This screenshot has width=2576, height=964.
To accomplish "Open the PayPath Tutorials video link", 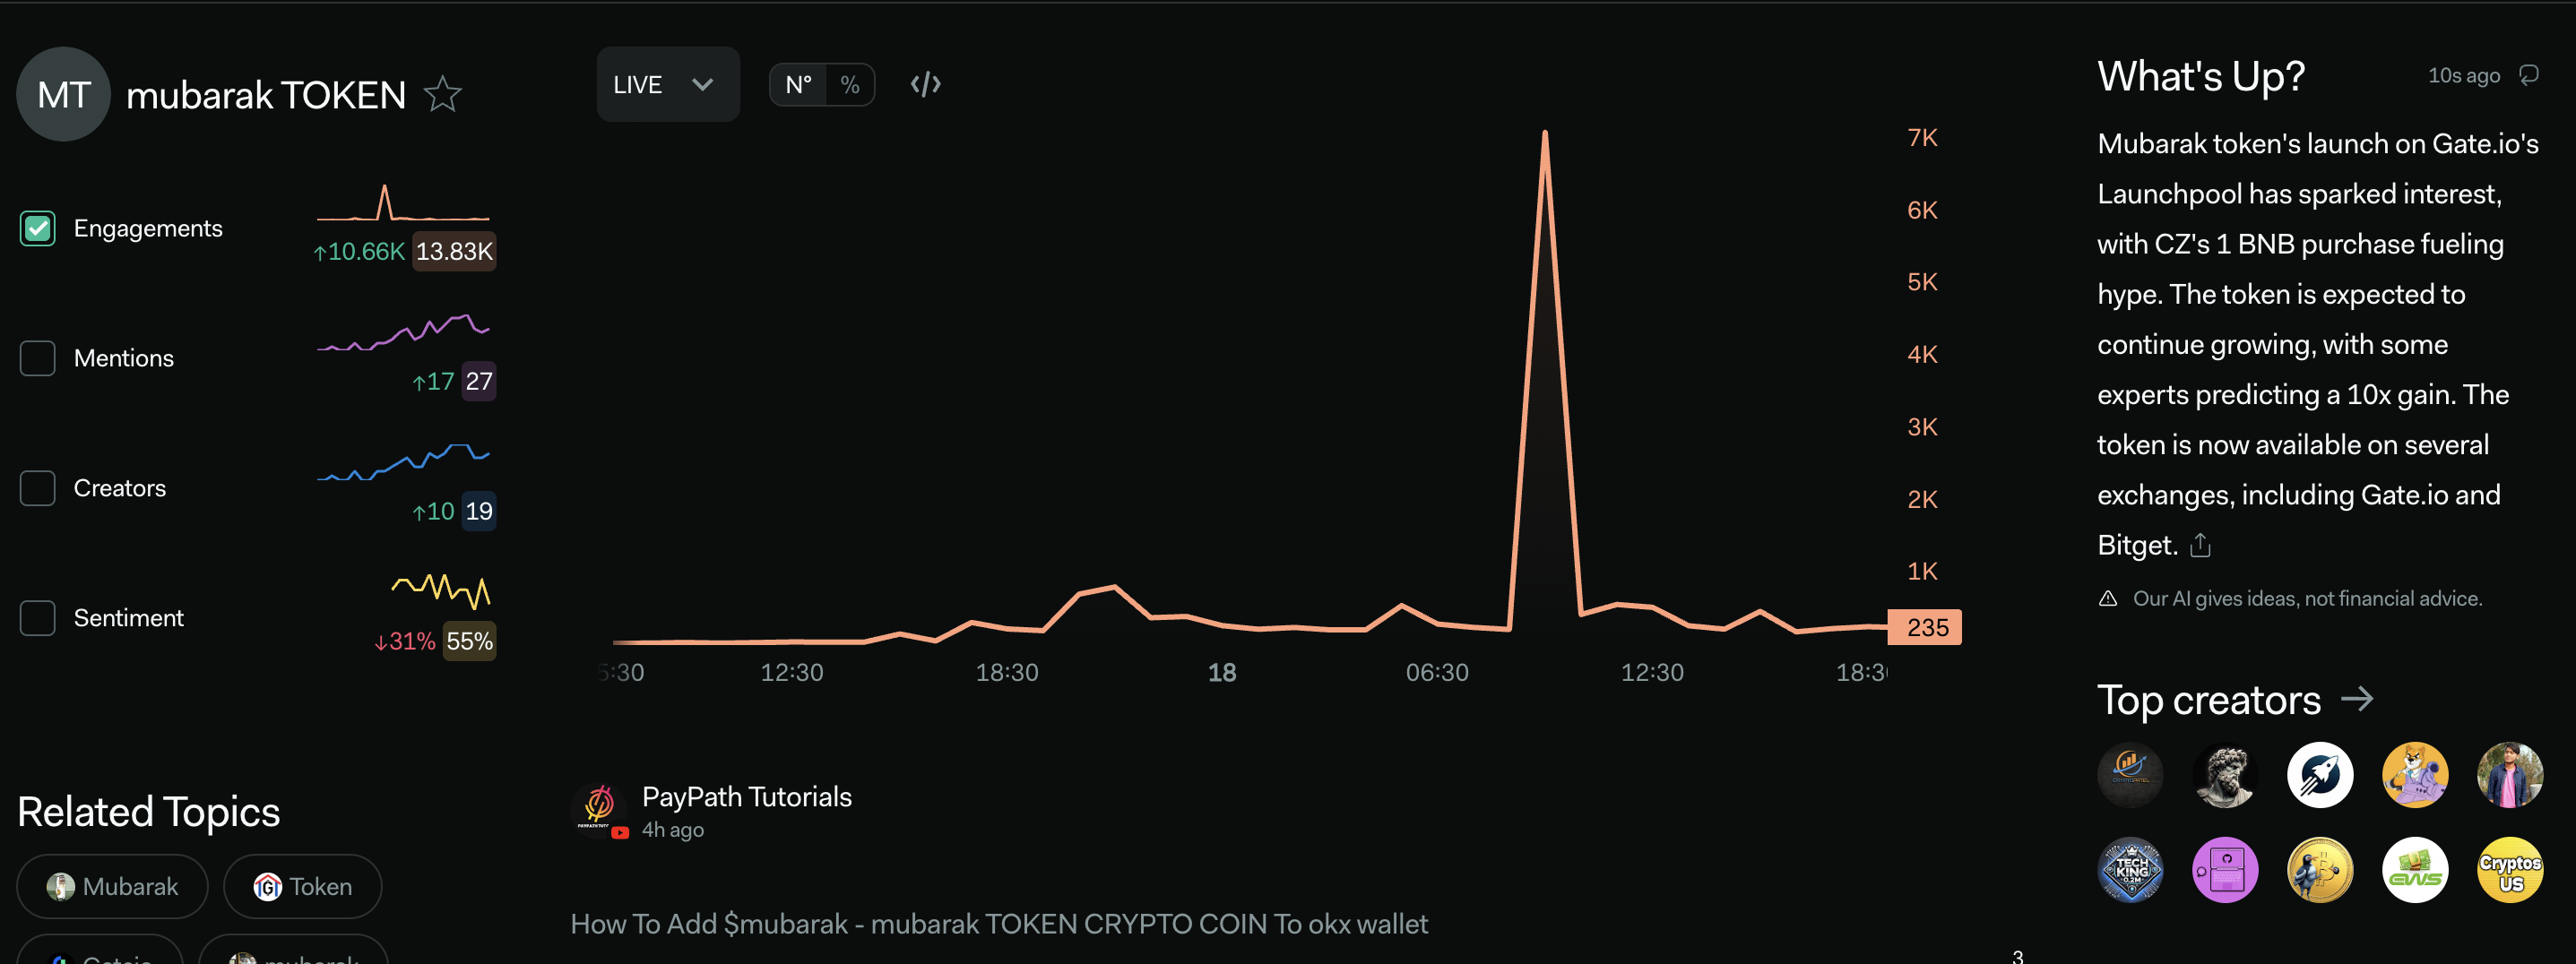I will click(x=747, y=796).
